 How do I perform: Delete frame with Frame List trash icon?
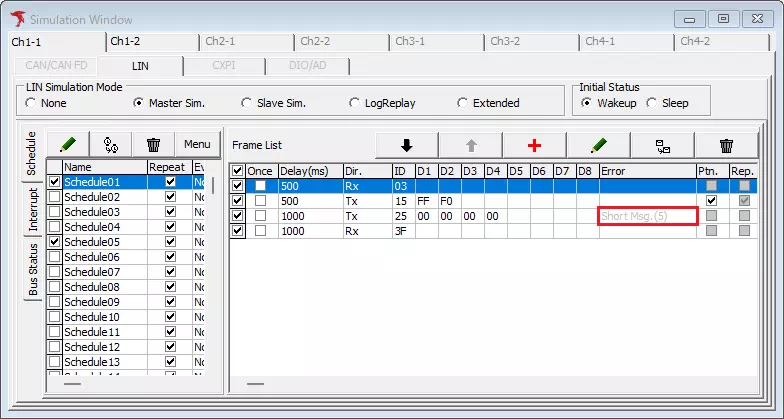pyautogui.click(x=726, y=146)
